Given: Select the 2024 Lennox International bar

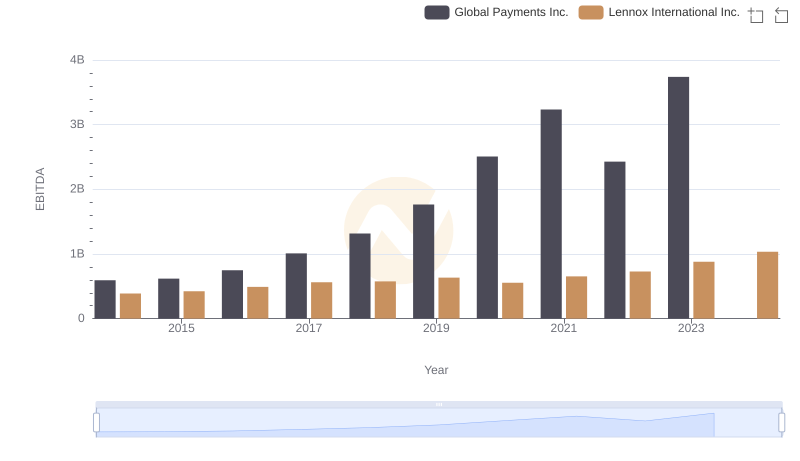Looking at the screenshot, I should 767,285.
